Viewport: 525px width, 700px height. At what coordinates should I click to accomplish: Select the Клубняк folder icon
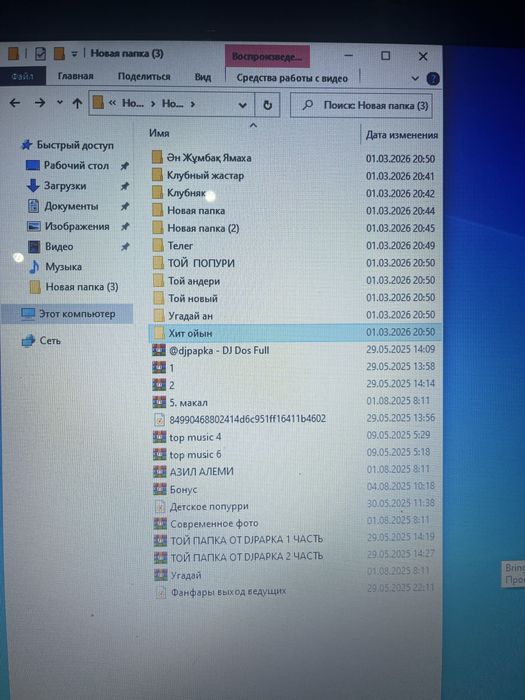pos(157,192)
